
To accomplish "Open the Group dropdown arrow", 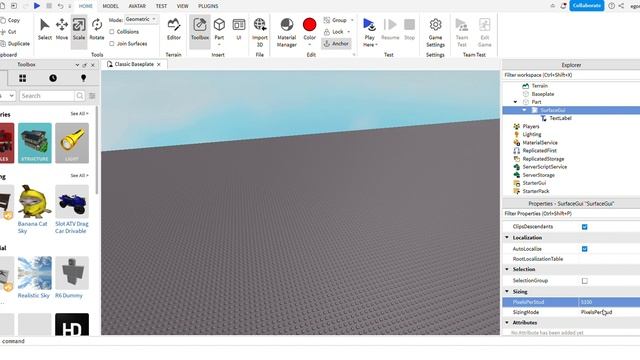I will (352, 20).
